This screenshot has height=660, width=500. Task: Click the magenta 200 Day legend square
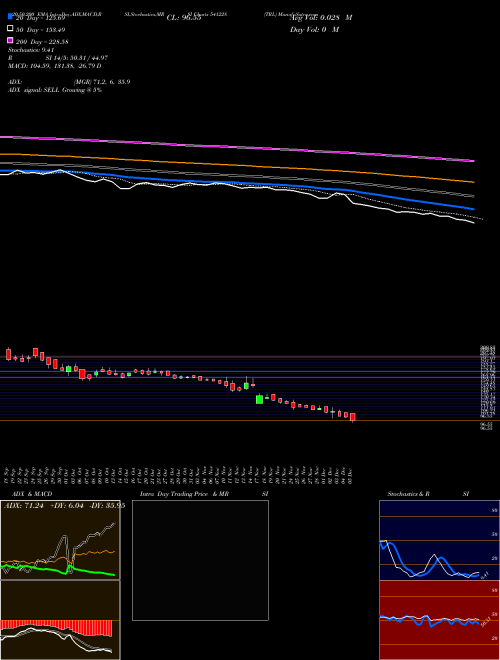click(10, 41)
